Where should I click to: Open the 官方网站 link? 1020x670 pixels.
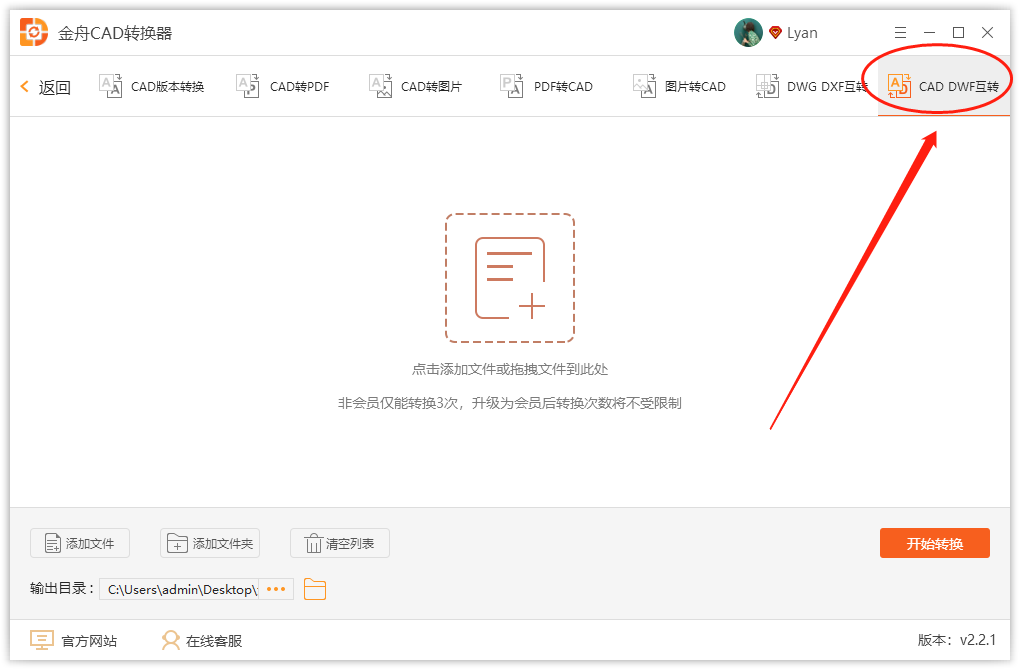(x=74, y=641)
